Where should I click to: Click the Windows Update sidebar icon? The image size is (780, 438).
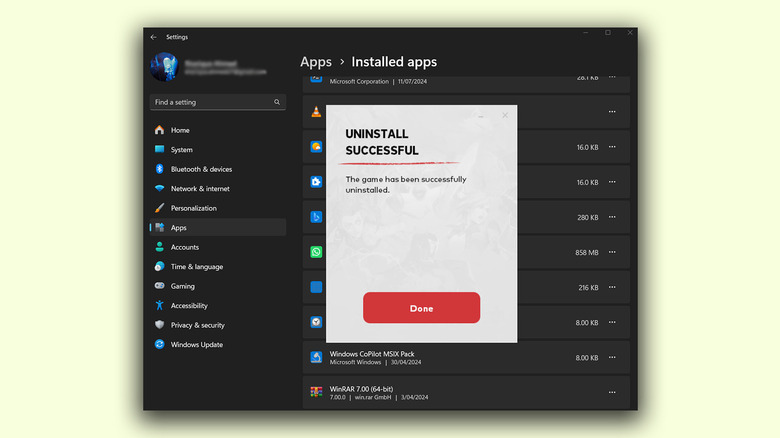click(x=159, y=345)
